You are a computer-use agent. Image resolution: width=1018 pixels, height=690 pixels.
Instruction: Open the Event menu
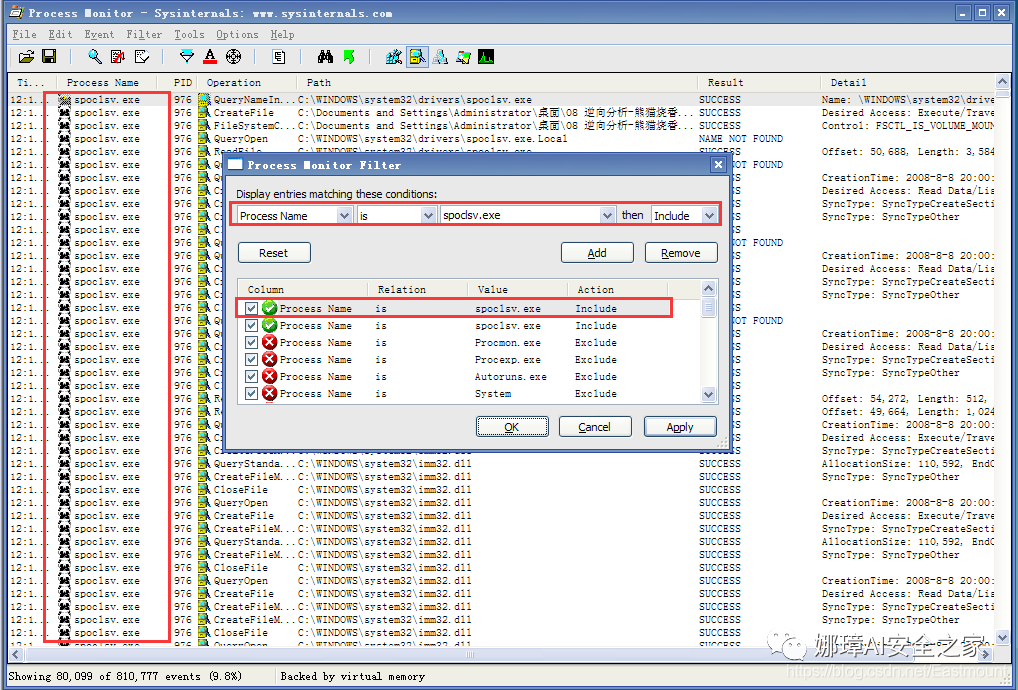[99, 34]
